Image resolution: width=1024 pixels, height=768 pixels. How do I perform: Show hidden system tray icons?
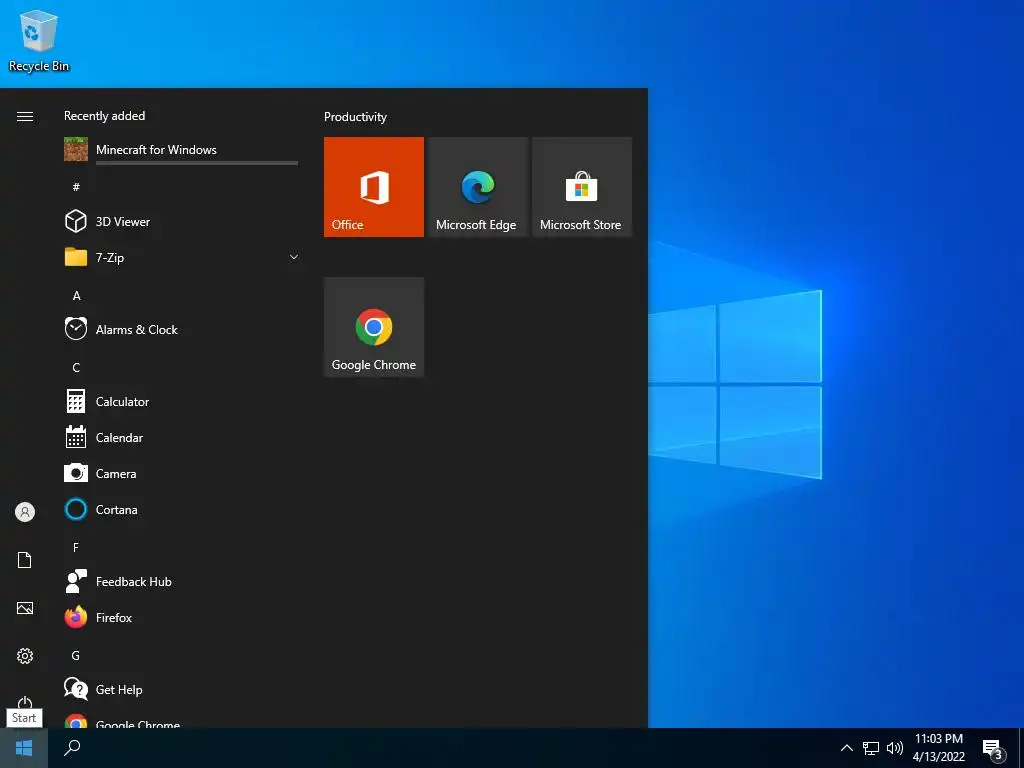pyautogui.click(x=846, y=748)
